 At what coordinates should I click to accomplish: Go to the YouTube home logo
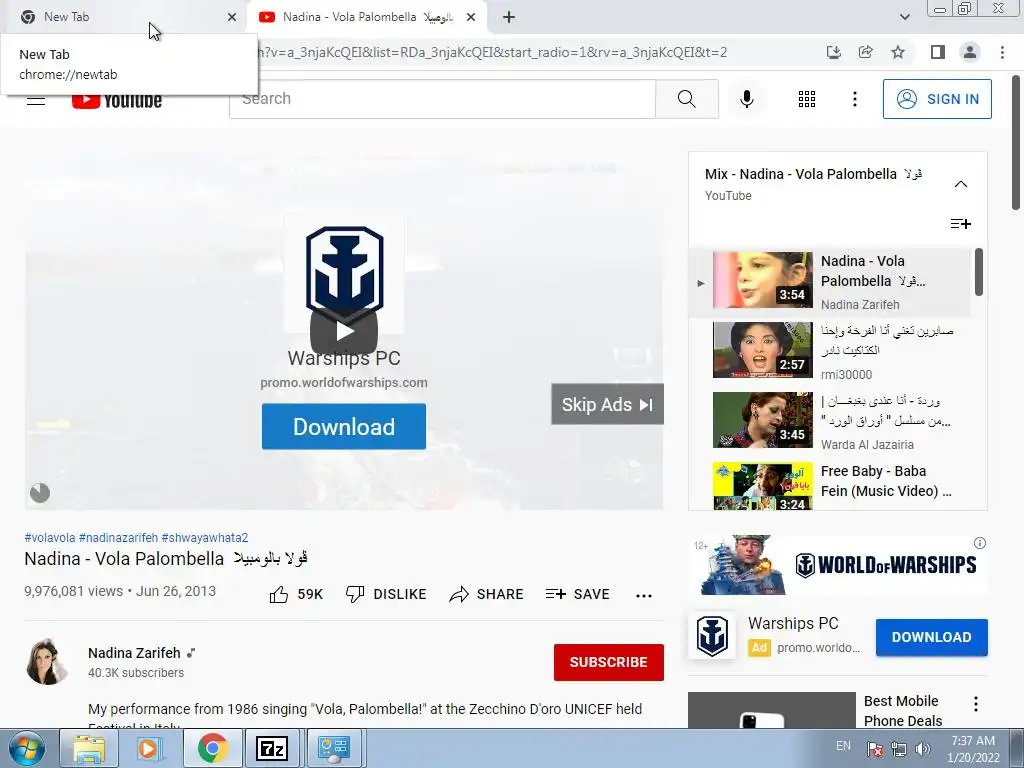coord(117,100)
